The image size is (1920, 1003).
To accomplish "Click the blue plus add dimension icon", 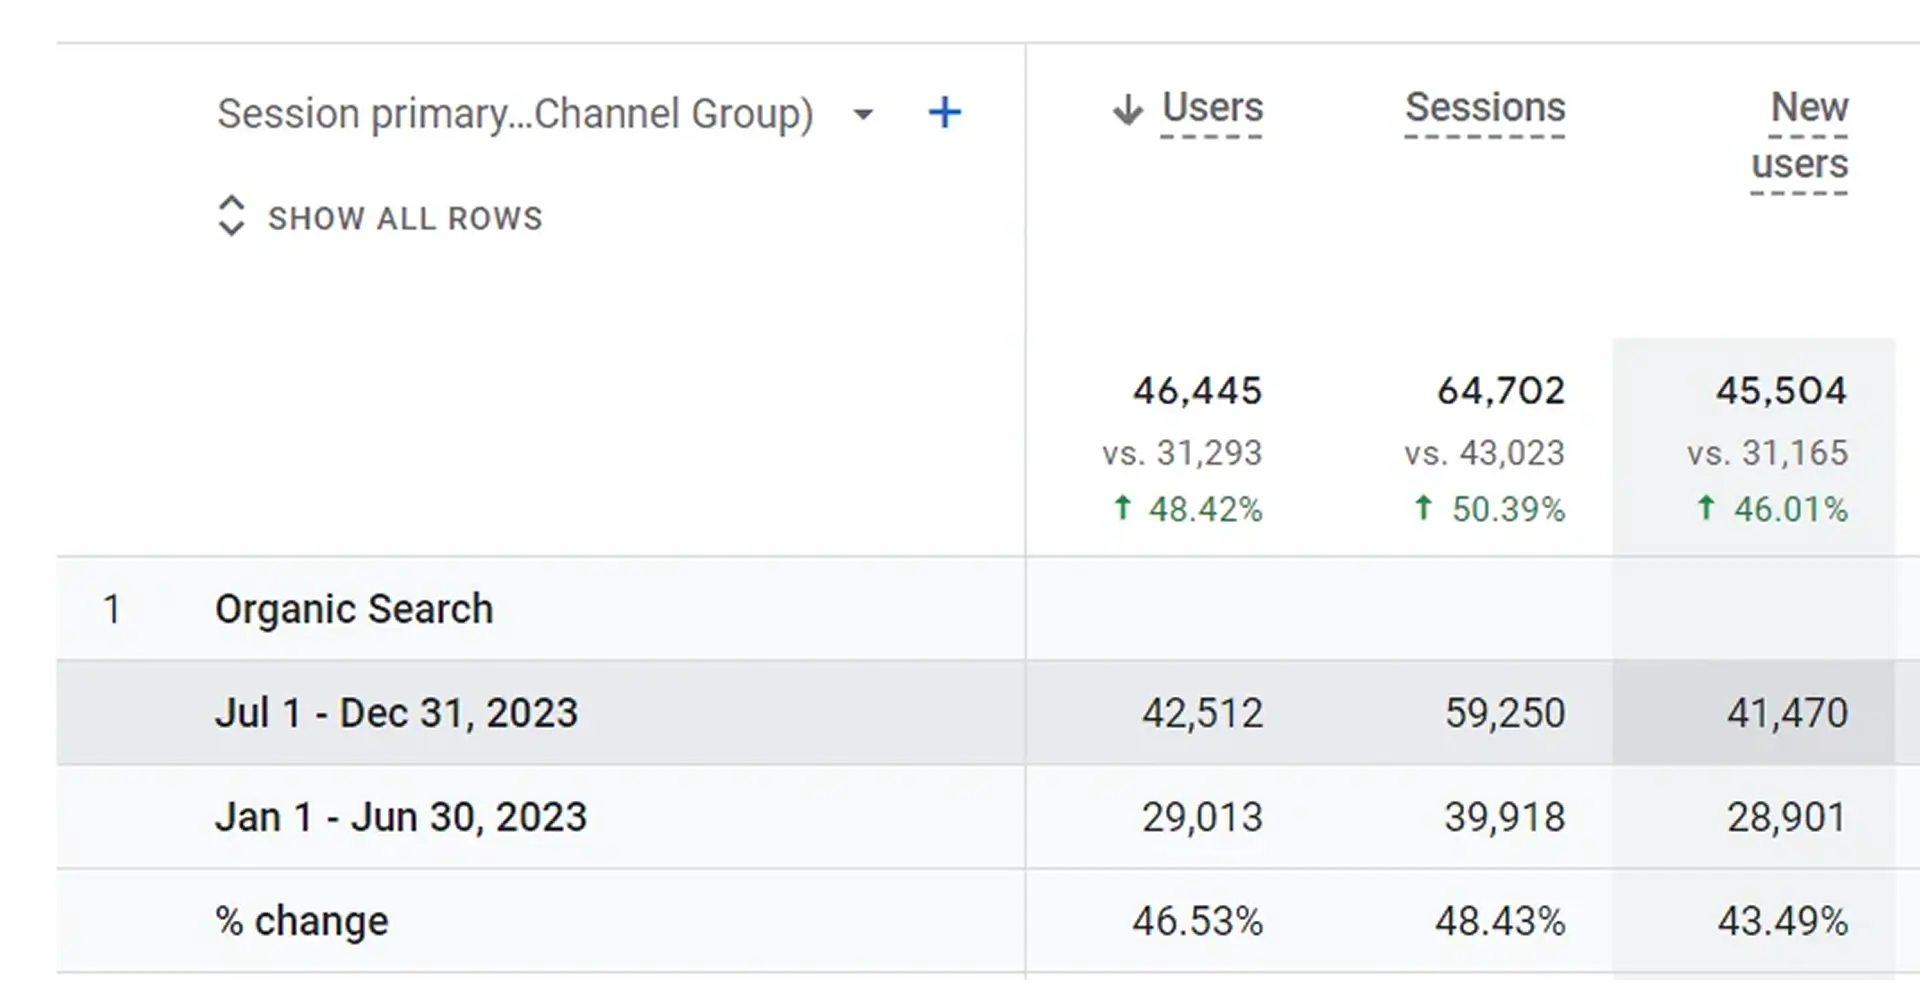I will pos(944,113).
